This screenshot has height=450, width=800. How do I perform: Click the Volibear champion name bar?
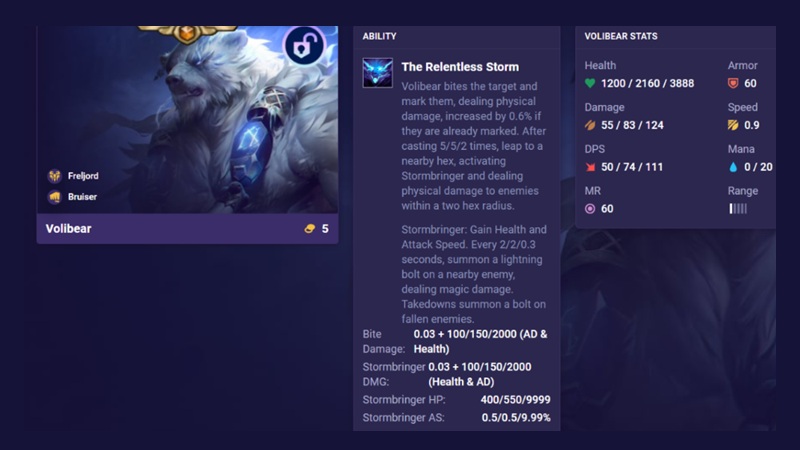tap(187, 229)
